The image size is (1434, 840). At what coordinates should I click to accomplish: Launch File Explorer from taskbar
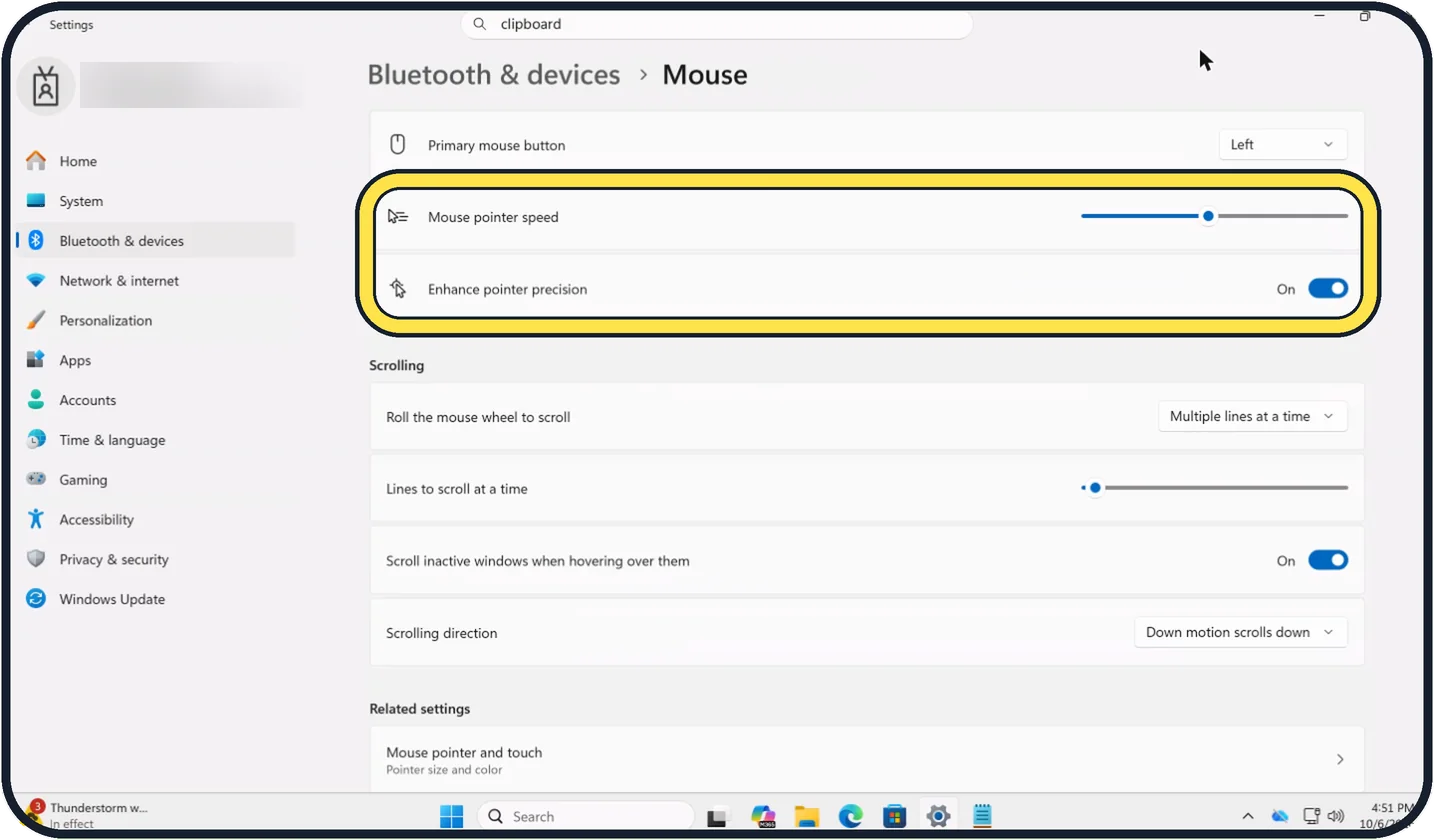[x=807, y=816]
